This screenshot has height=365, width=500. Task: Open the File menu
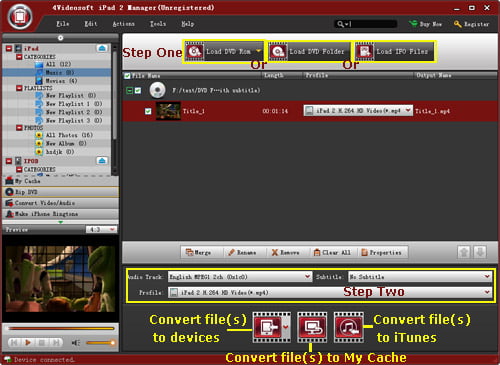click(63, 24)
